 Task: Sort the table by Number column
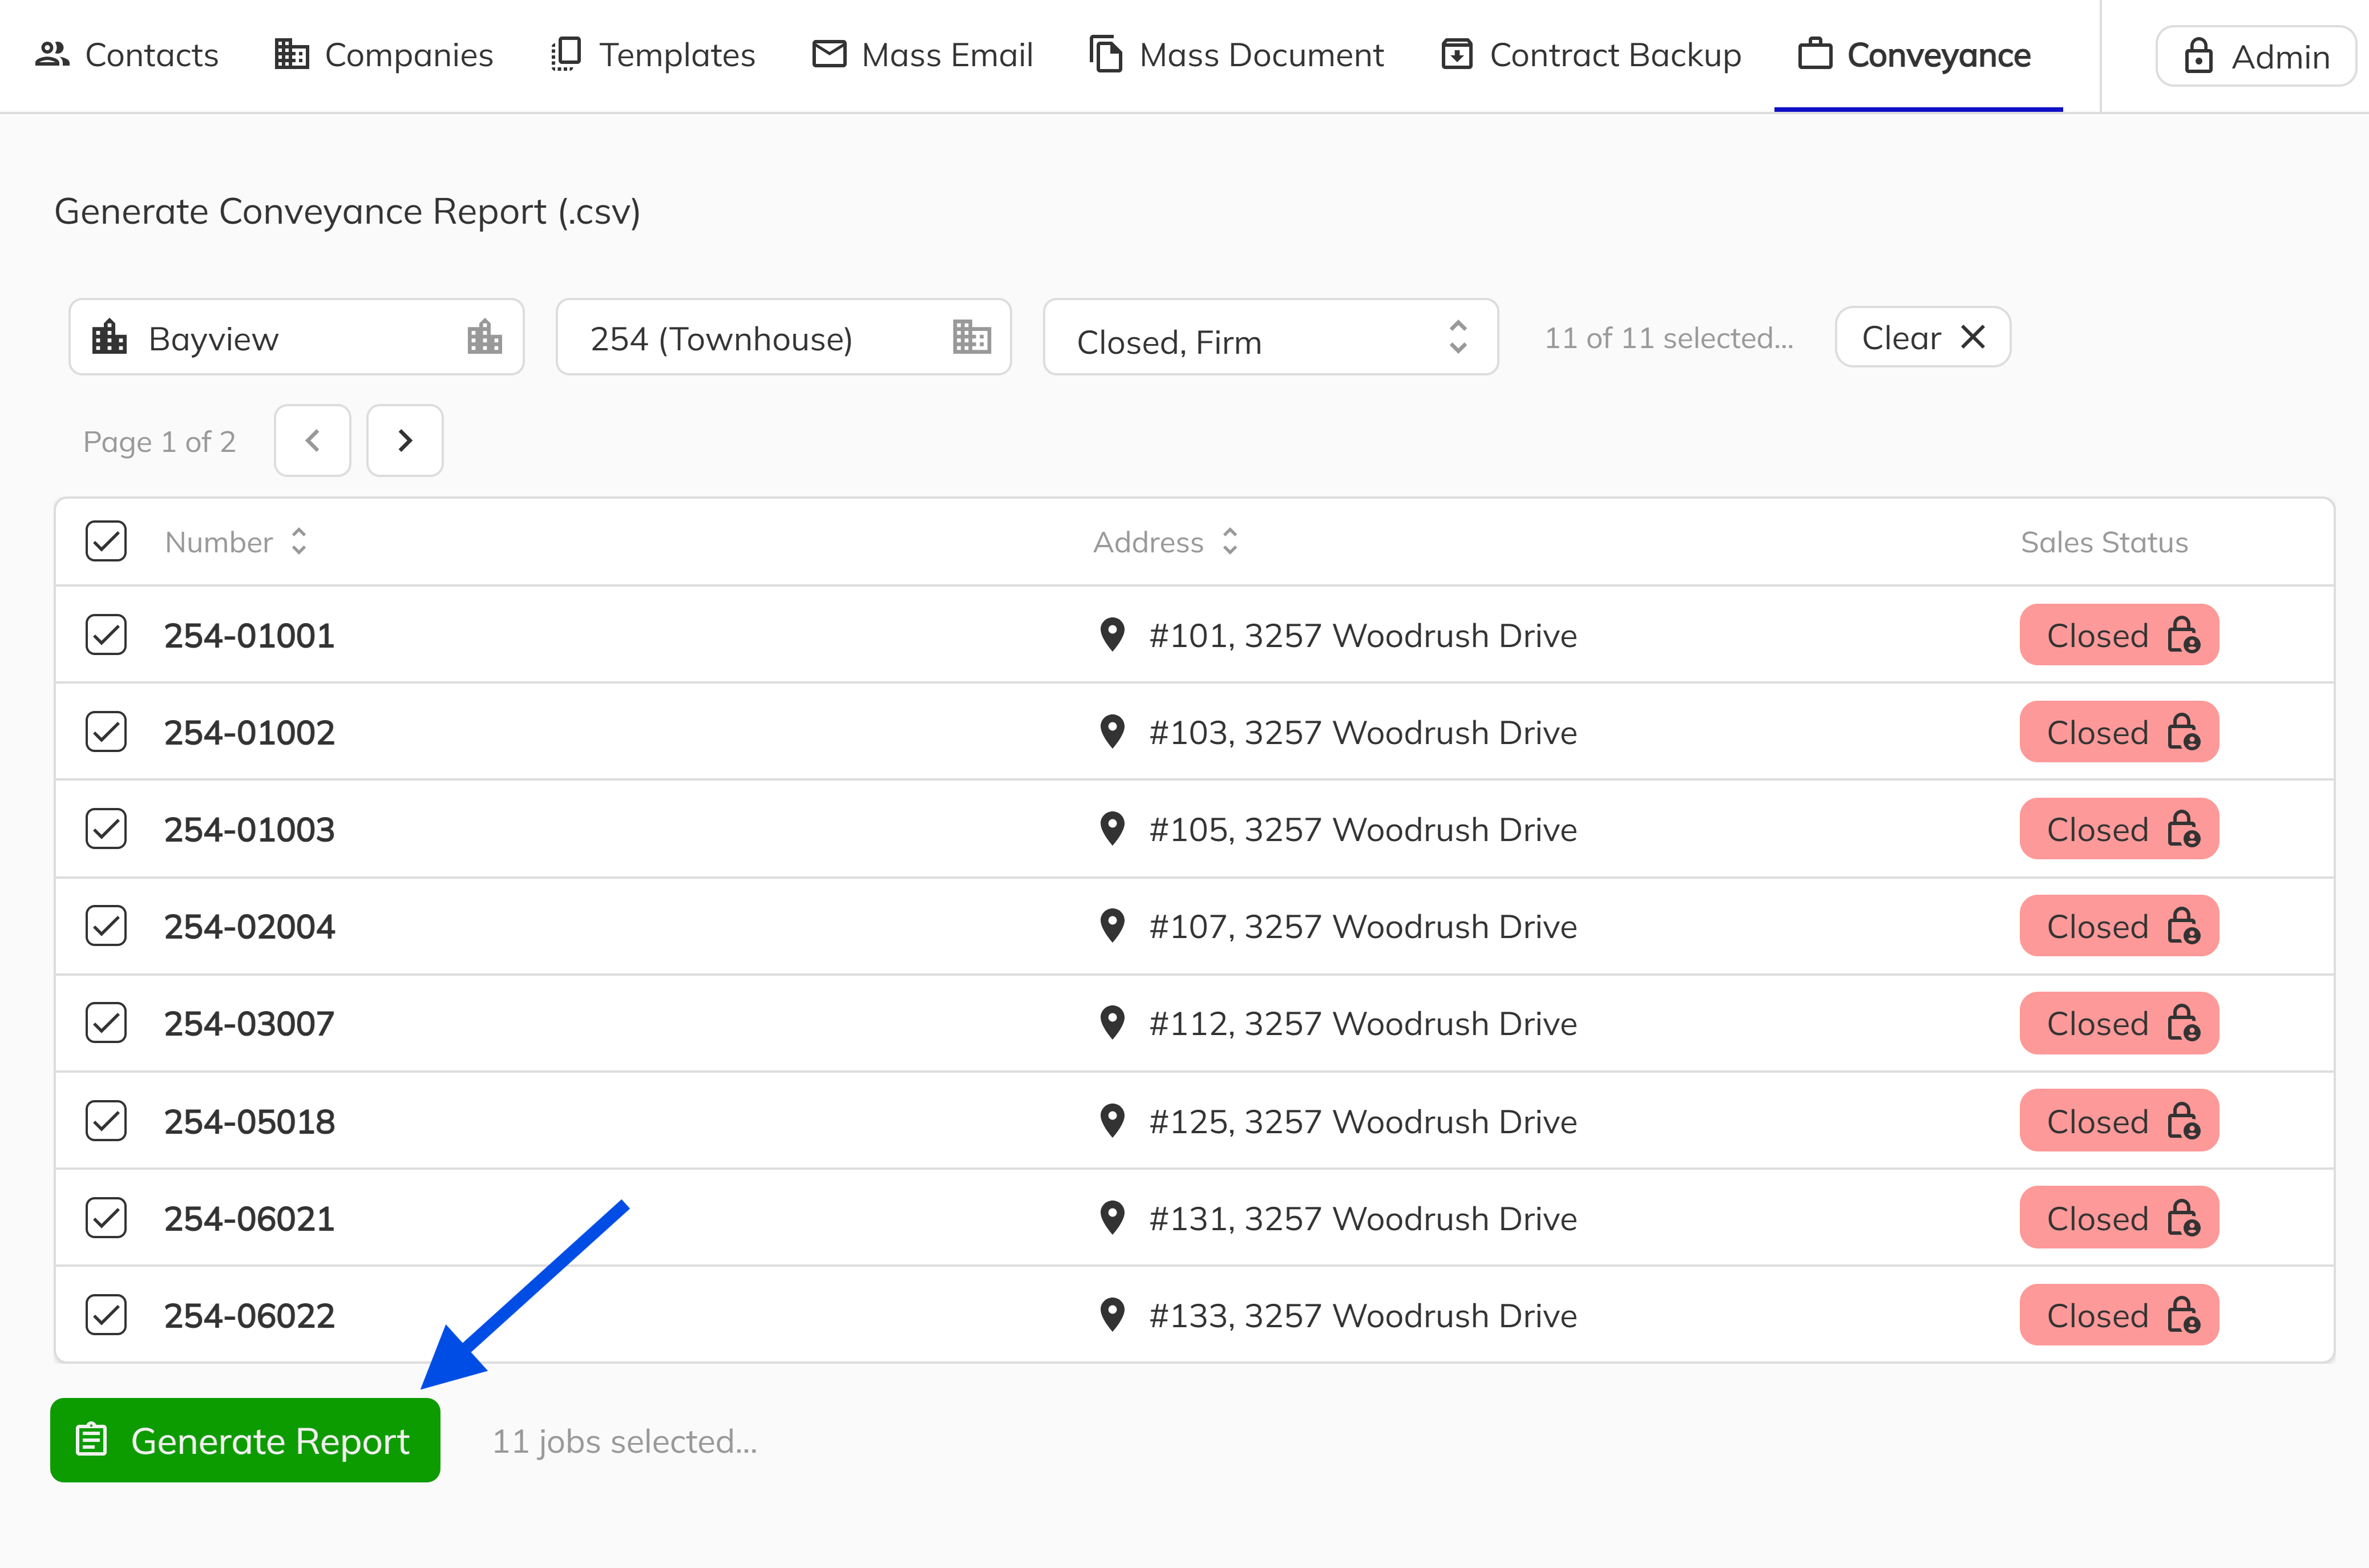(298, 541)
